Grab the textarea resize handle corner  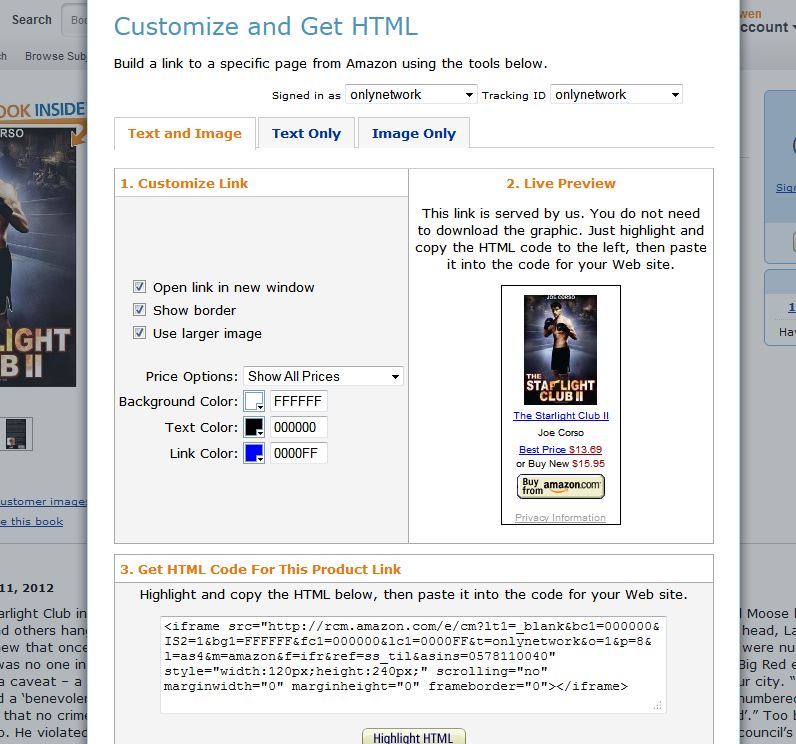(658, 705)
